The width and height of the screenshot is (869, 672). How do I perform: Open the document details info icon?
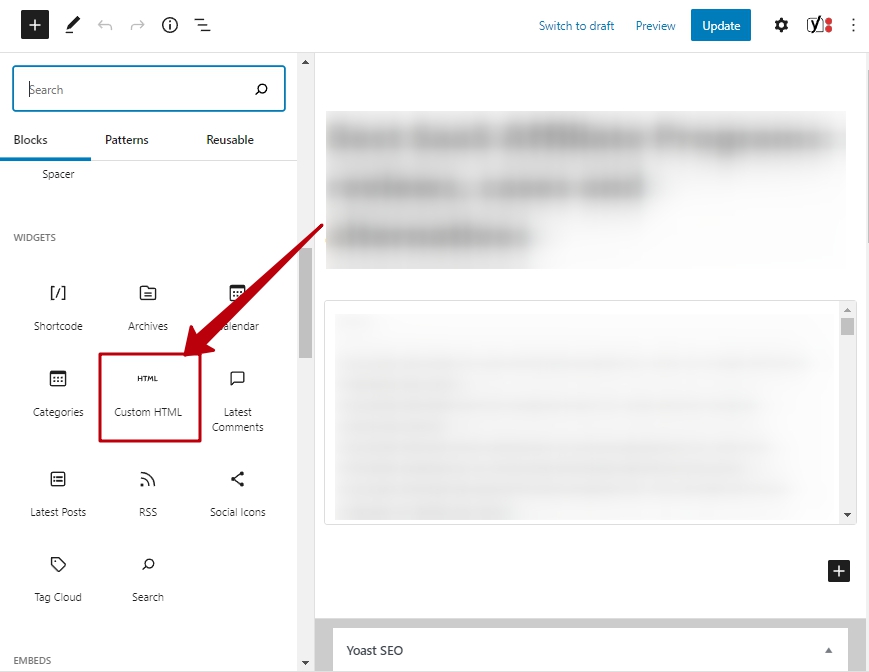pos(170,25)
